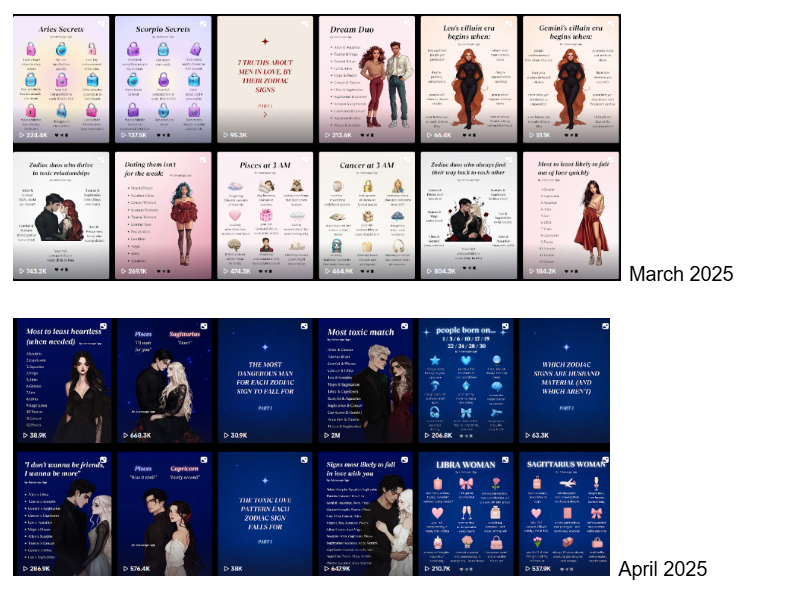The image size is (793, 601).
Task: Open the Sagittarius Woman post
Action: (564, 515)
